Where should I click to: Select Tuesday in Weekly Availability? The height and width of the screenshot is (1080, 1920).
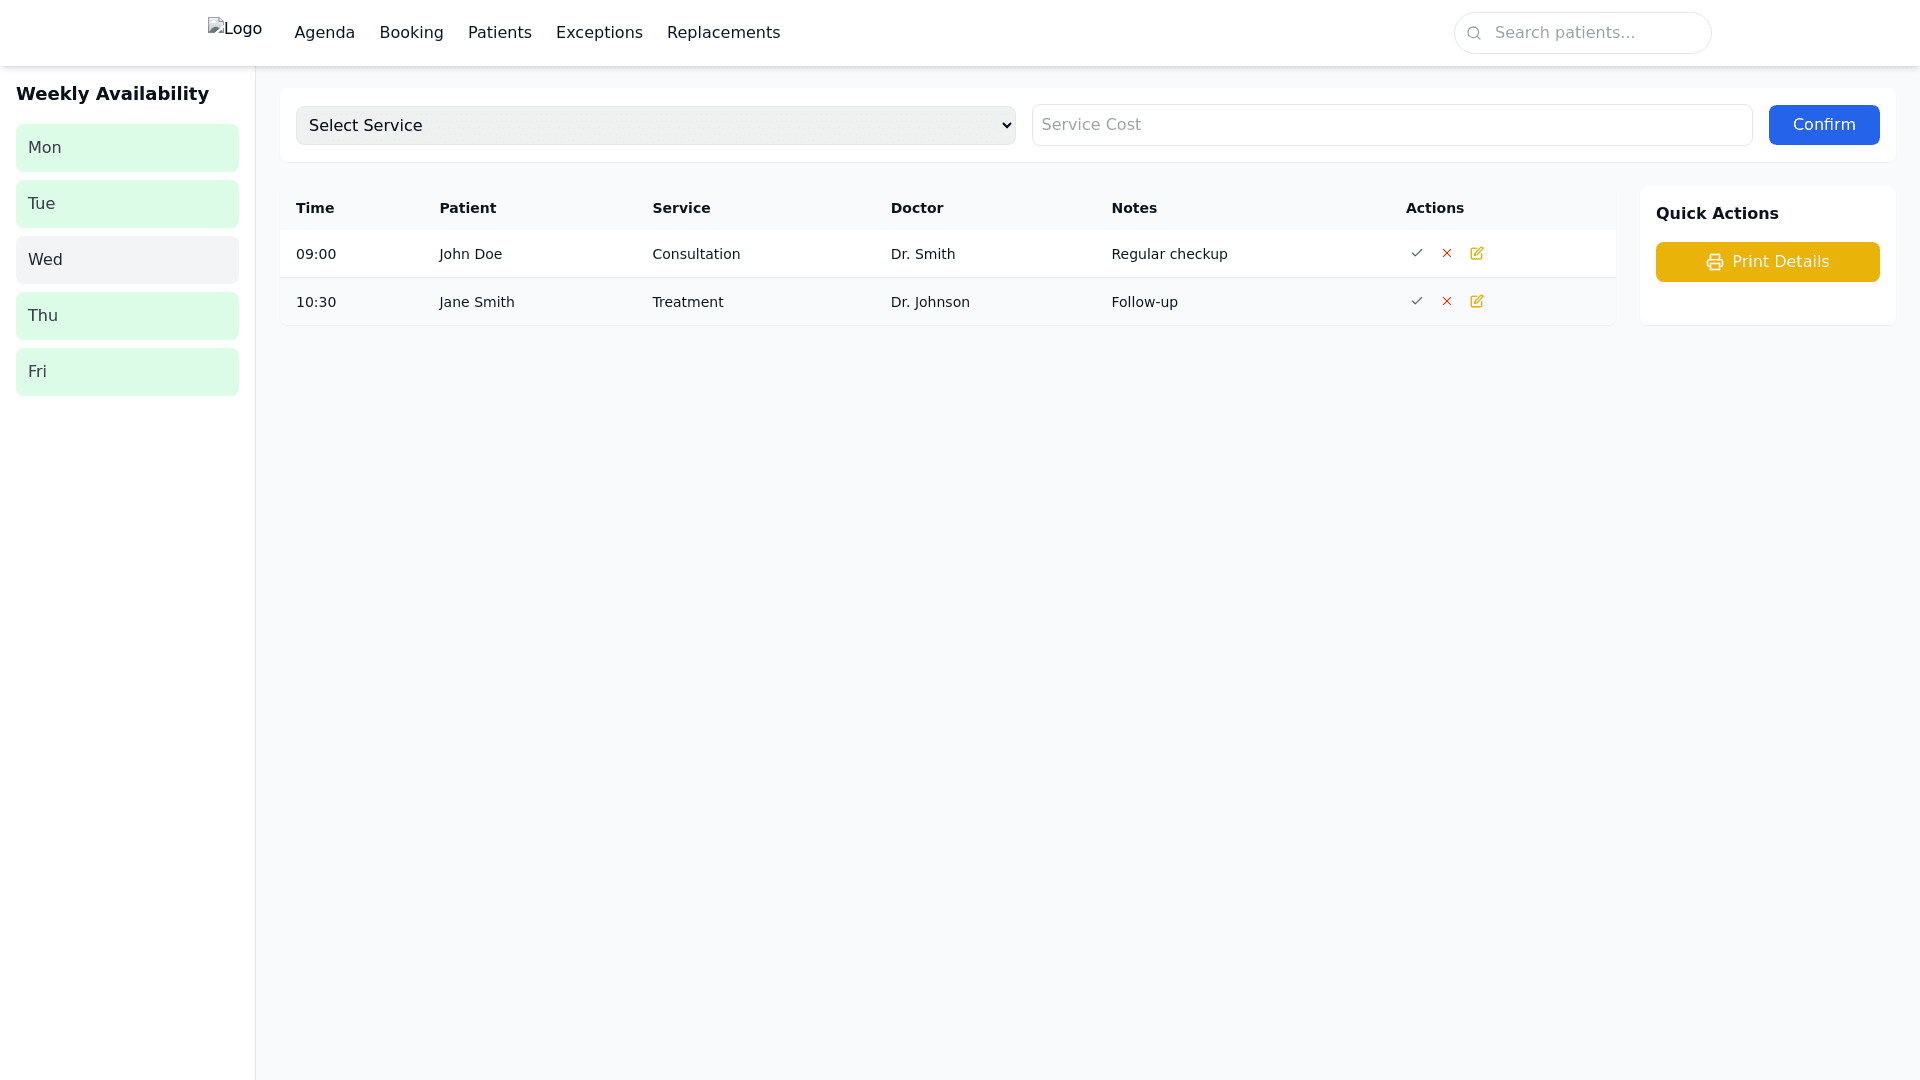point(127,204)
